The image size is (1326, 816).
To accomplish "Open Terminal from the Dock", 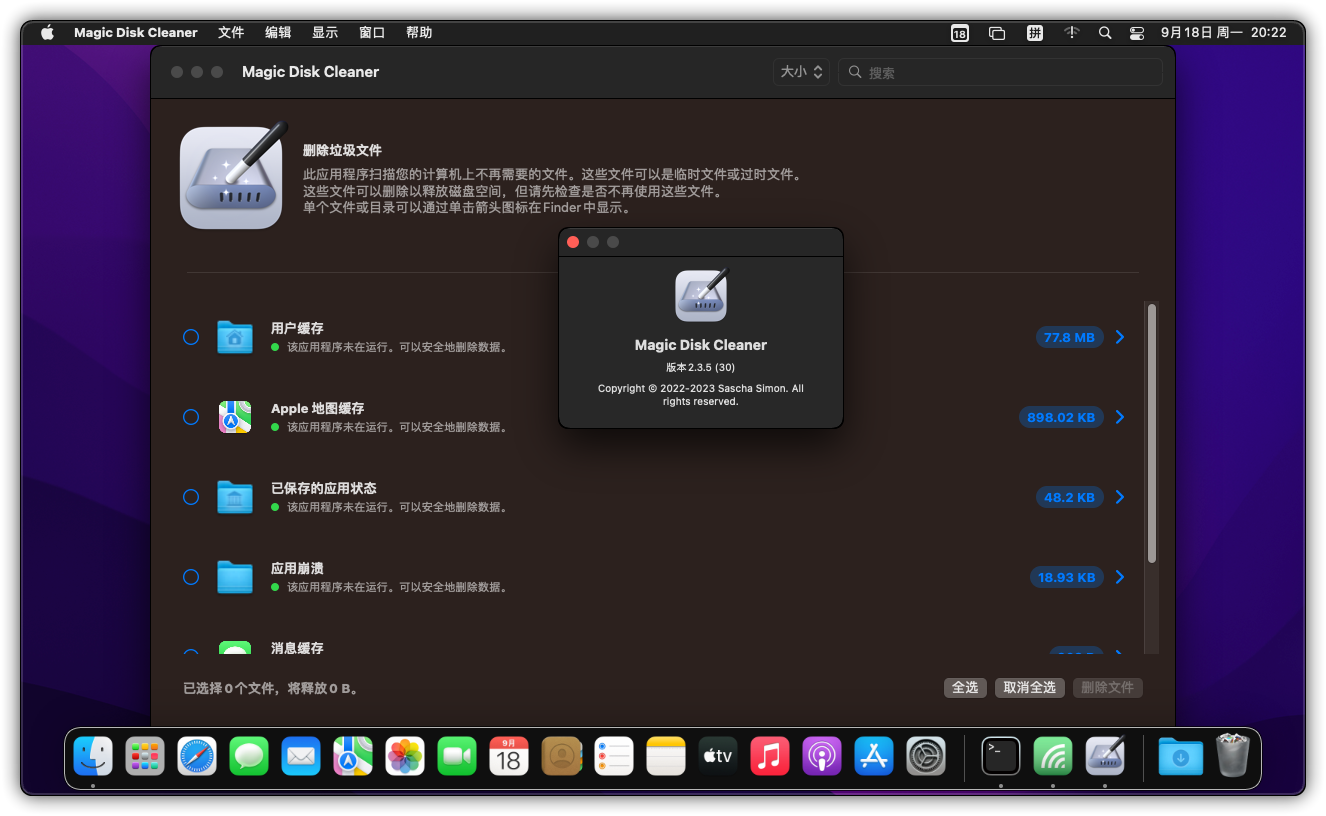I will click(1001, 756).
